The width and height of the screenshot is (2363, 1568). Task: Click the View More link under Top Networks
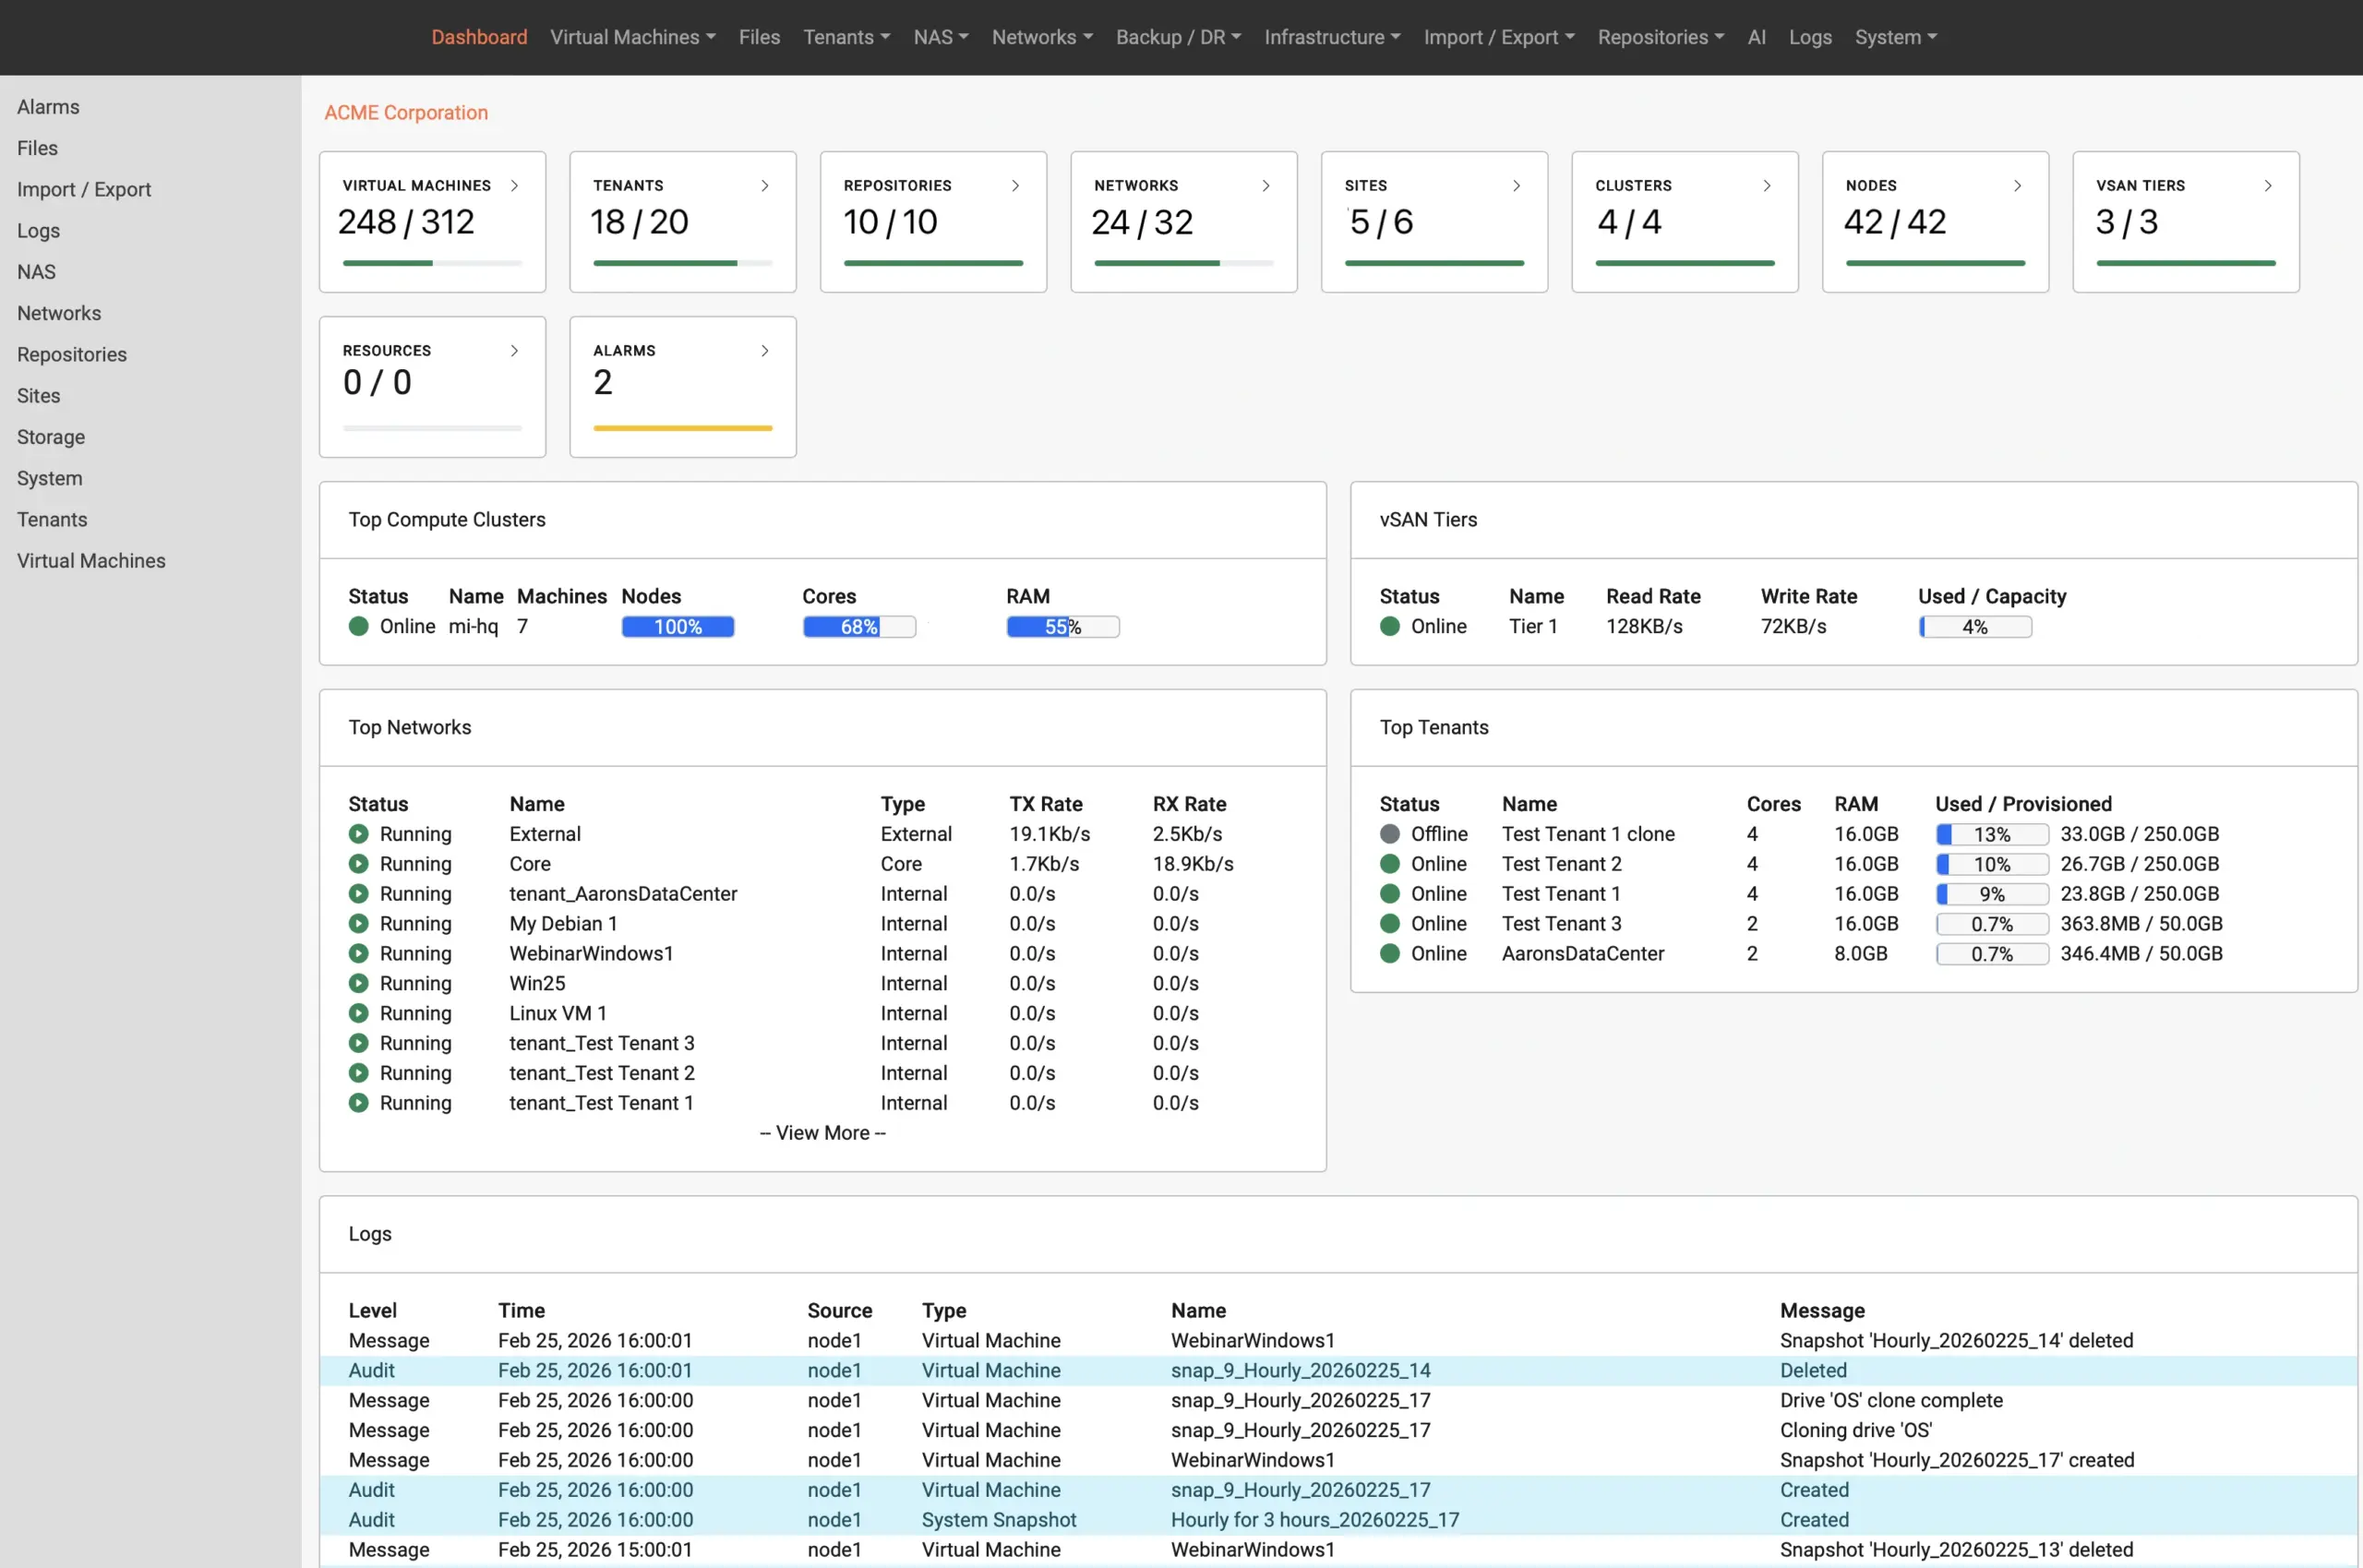point(822,1132)
